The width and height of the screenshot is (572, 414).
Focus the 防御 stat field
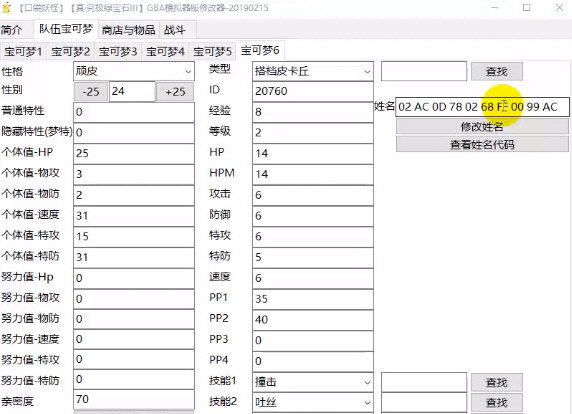click(313, 216)
